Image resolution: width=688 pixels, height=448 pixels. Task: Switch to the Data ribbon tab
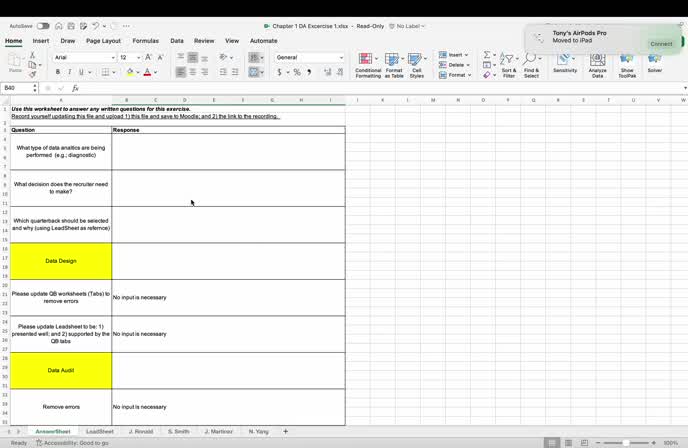(177, 41)
